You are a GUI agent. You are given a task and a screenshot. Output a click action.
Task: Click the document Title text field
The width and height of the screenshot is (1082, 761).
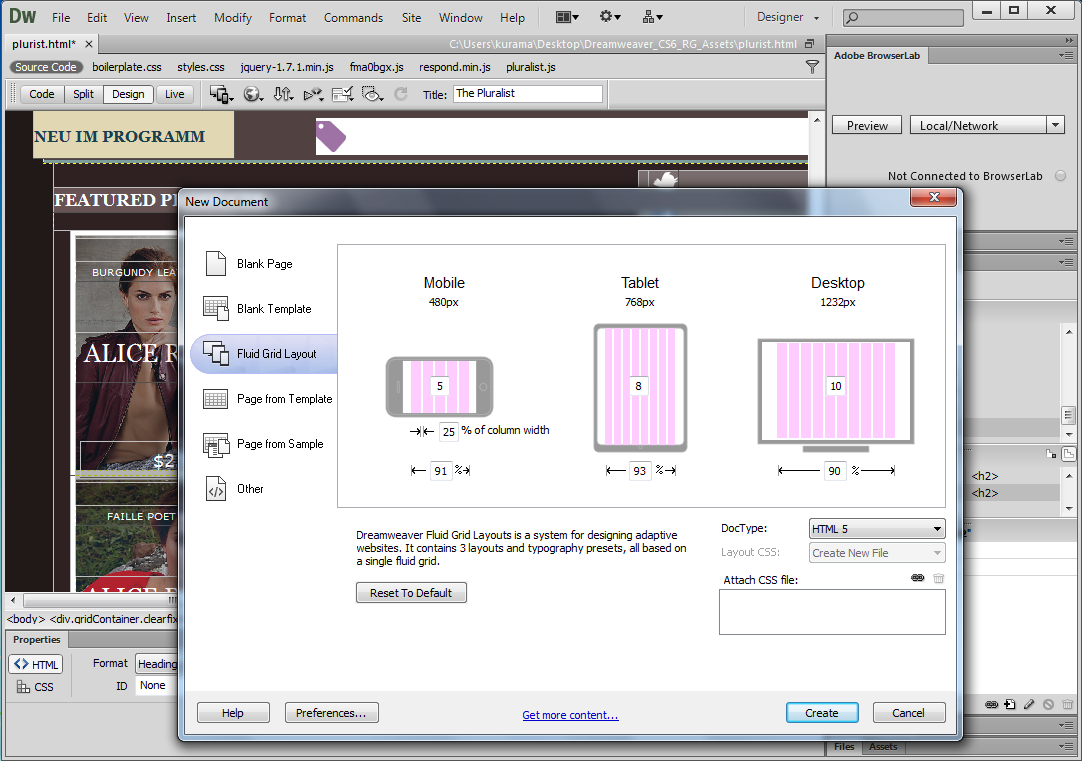(x=528, y=94)
